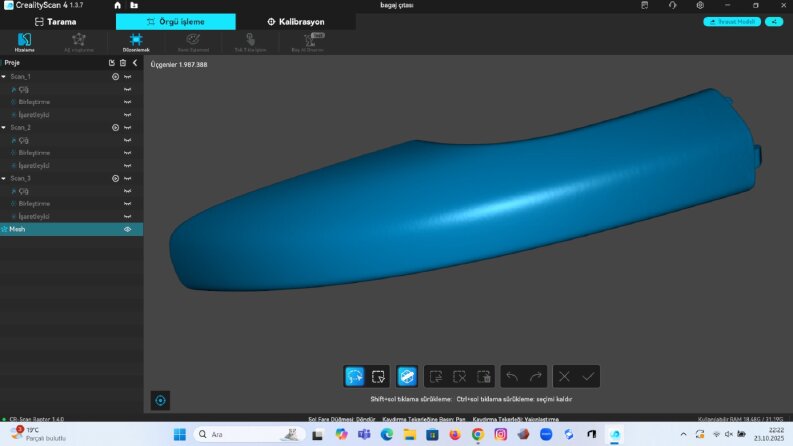793x446 pixels.
Task: Open the support headset icon
Action: coord(672,5)
